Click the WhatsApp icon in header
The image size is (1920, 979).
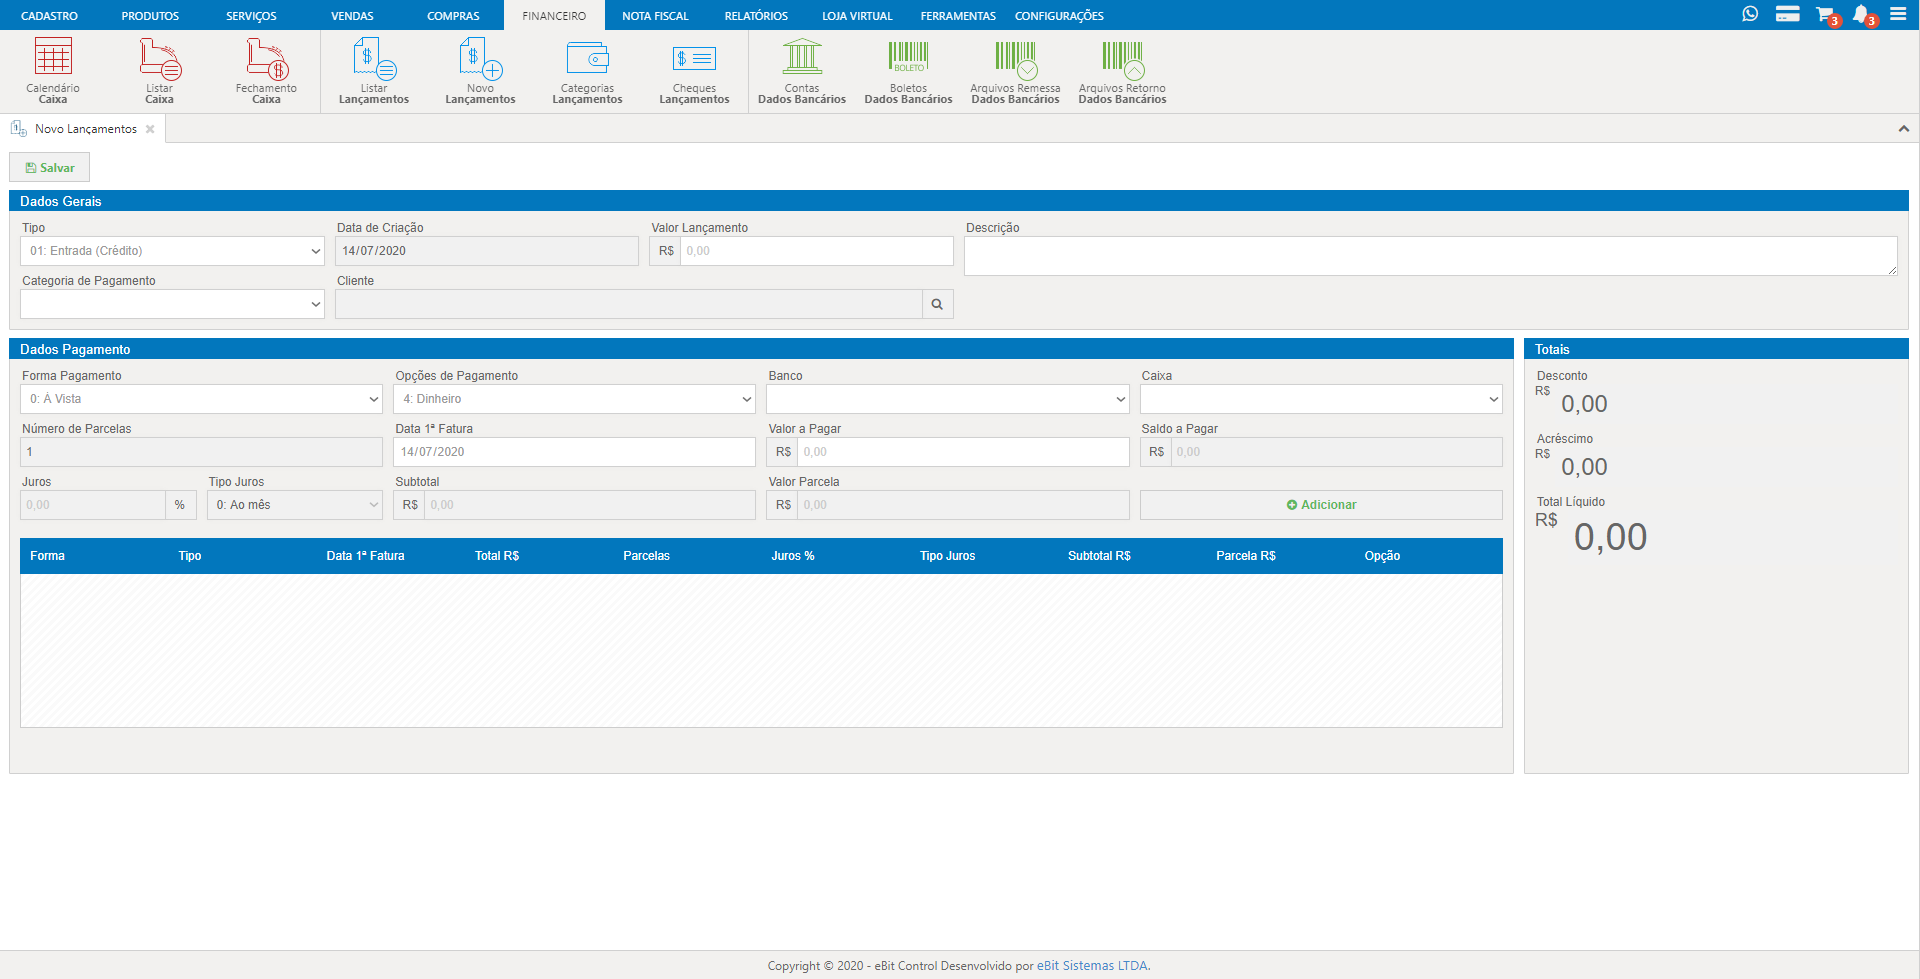[1750, 14]
